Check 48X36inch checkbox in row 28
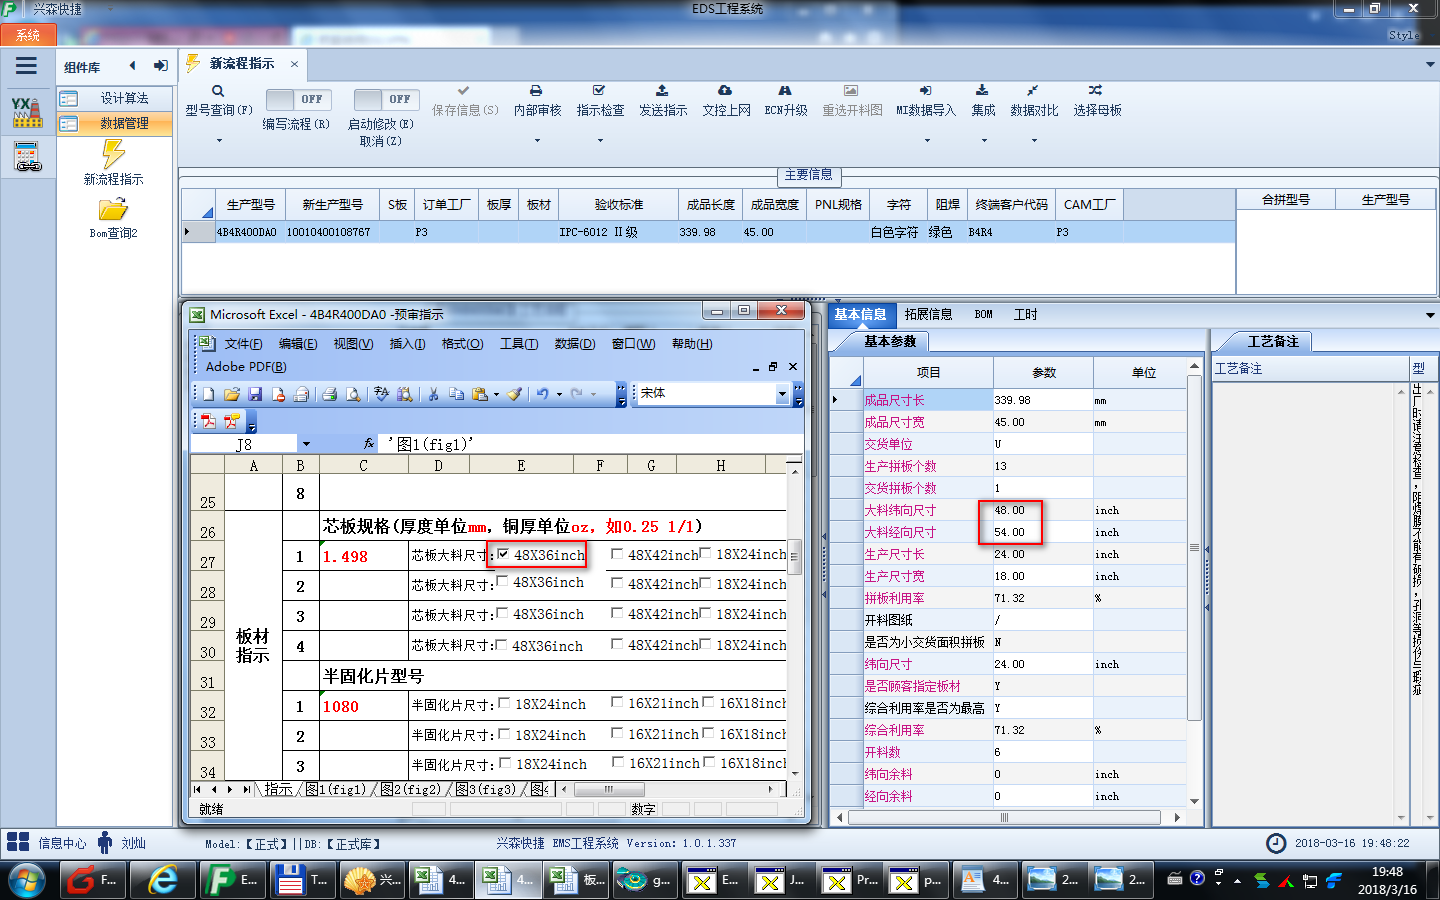1440x900 pixels. [x=502, y=581]
